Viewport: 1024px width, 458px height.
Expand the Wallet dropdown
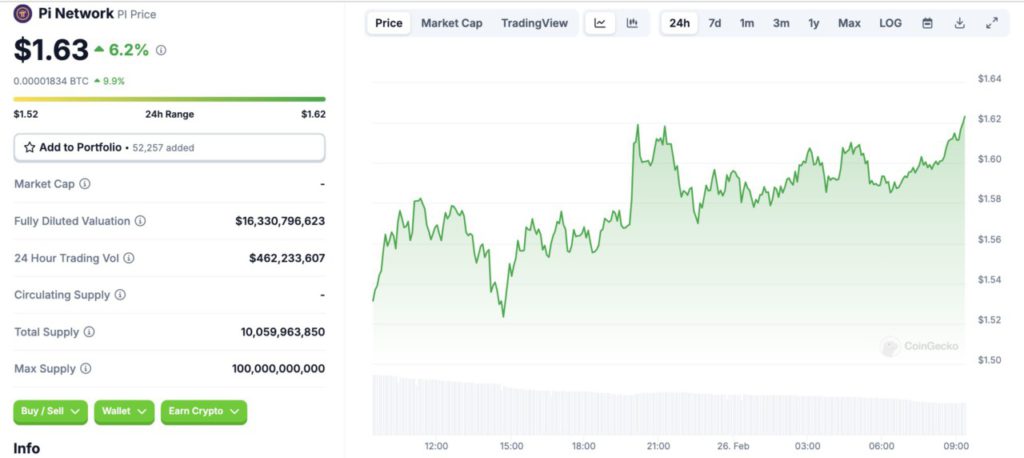(x=124, y=411)
